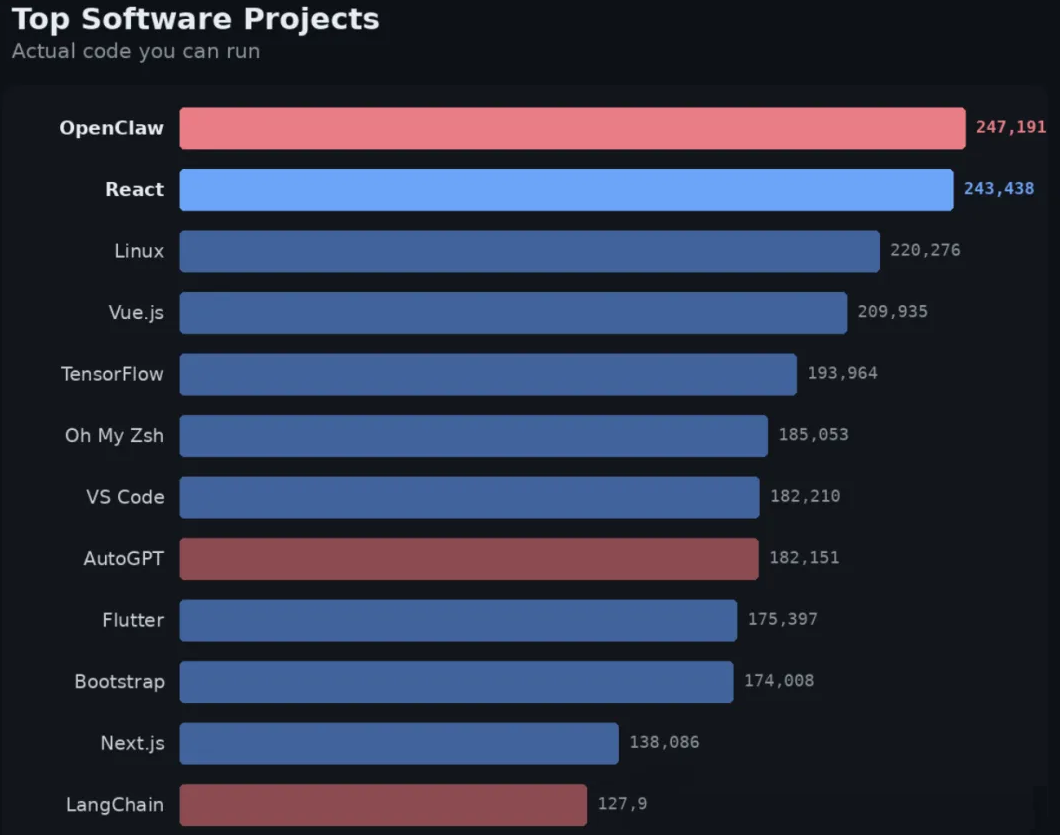The height and width of the screenshot is (835, 1060).
Task: Select the Bootstrap bar
Action: point(456,682)
